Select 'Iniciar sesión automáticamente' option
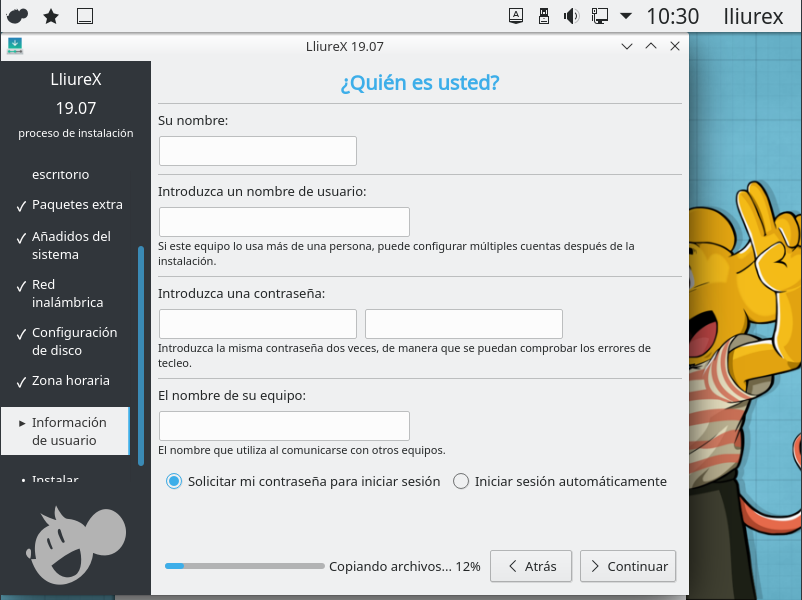The image size is (802, 600). (x=461, y=481)
